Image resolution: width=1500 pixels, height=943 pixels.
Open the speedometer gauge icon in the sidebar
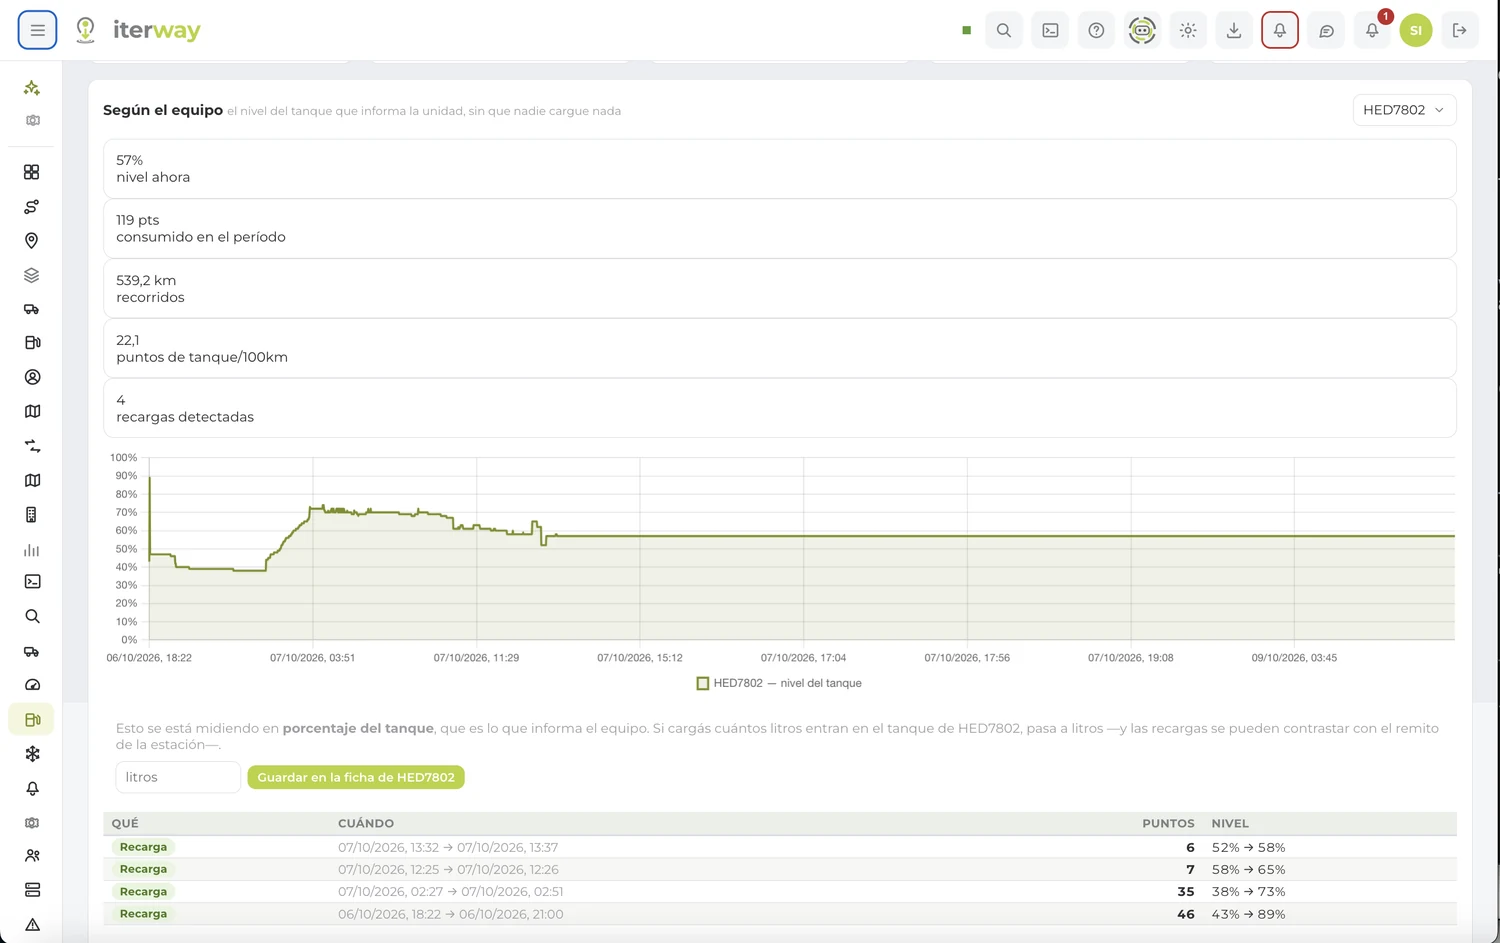[x=32, y=685]
